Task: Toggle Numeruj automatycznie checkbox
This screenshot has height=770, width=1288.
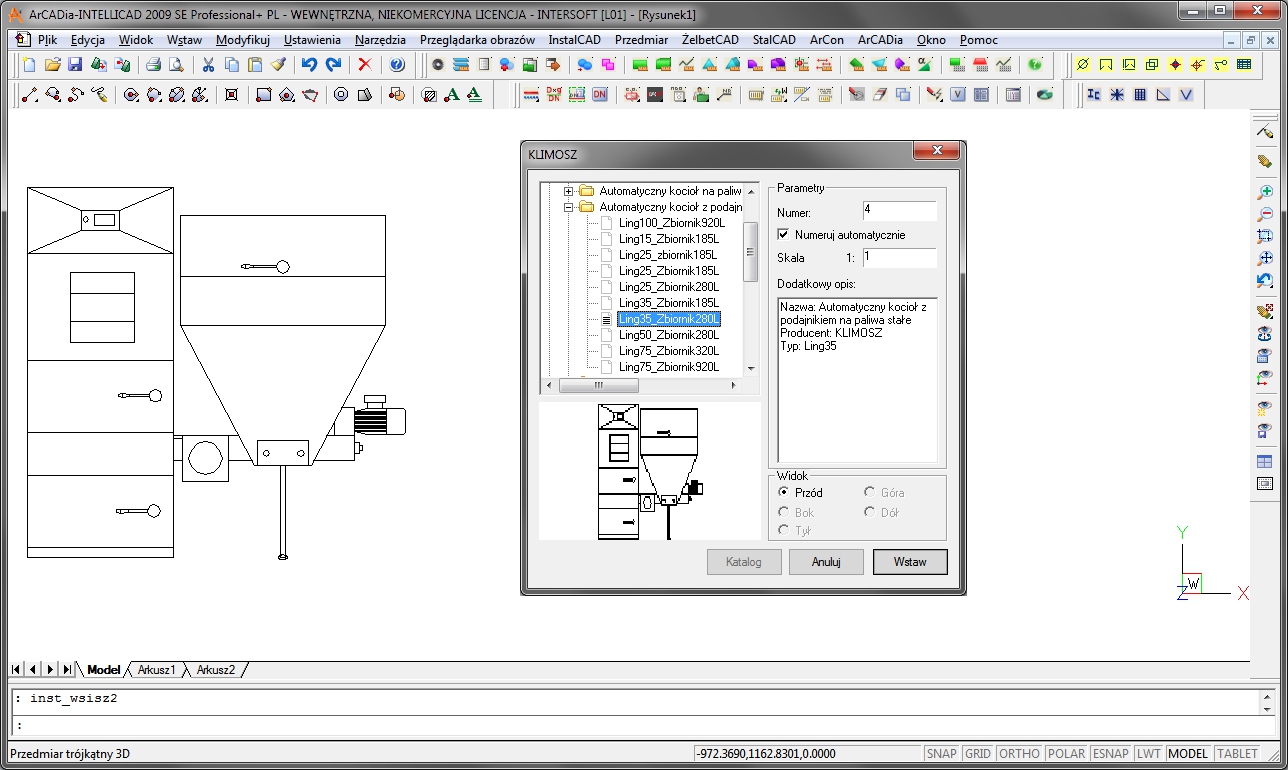Action: (x=784, y=235)
